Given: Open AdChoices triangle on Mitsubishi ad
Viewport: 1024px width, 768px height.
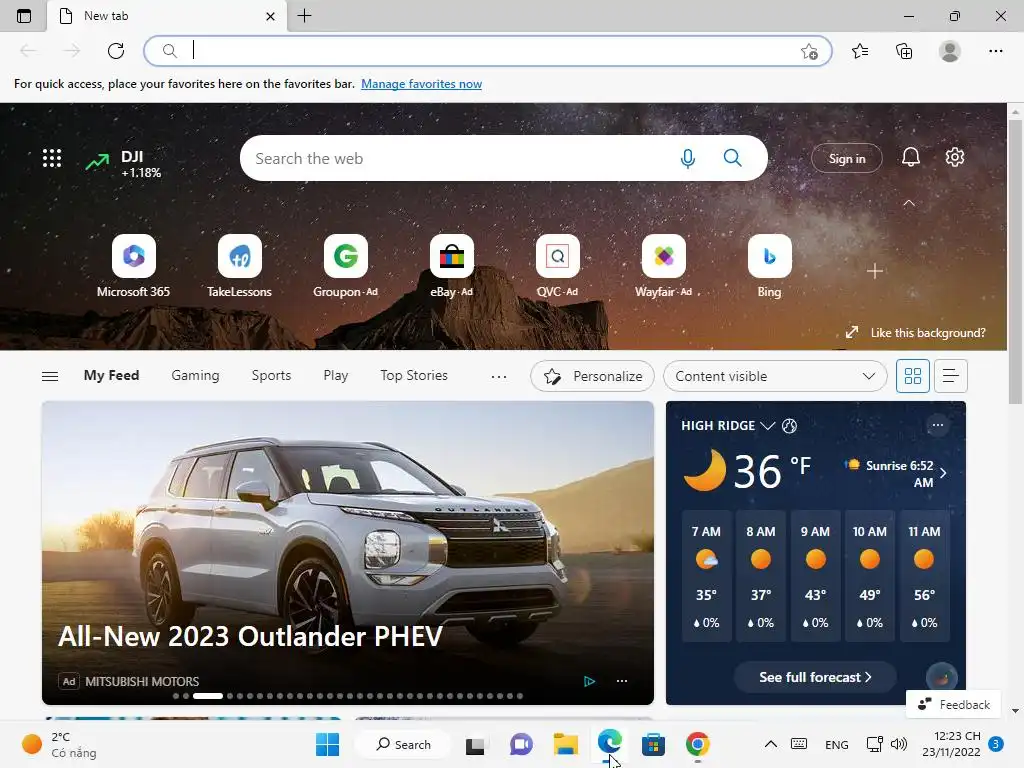Looking at the screenshot, I should [589, 681].
